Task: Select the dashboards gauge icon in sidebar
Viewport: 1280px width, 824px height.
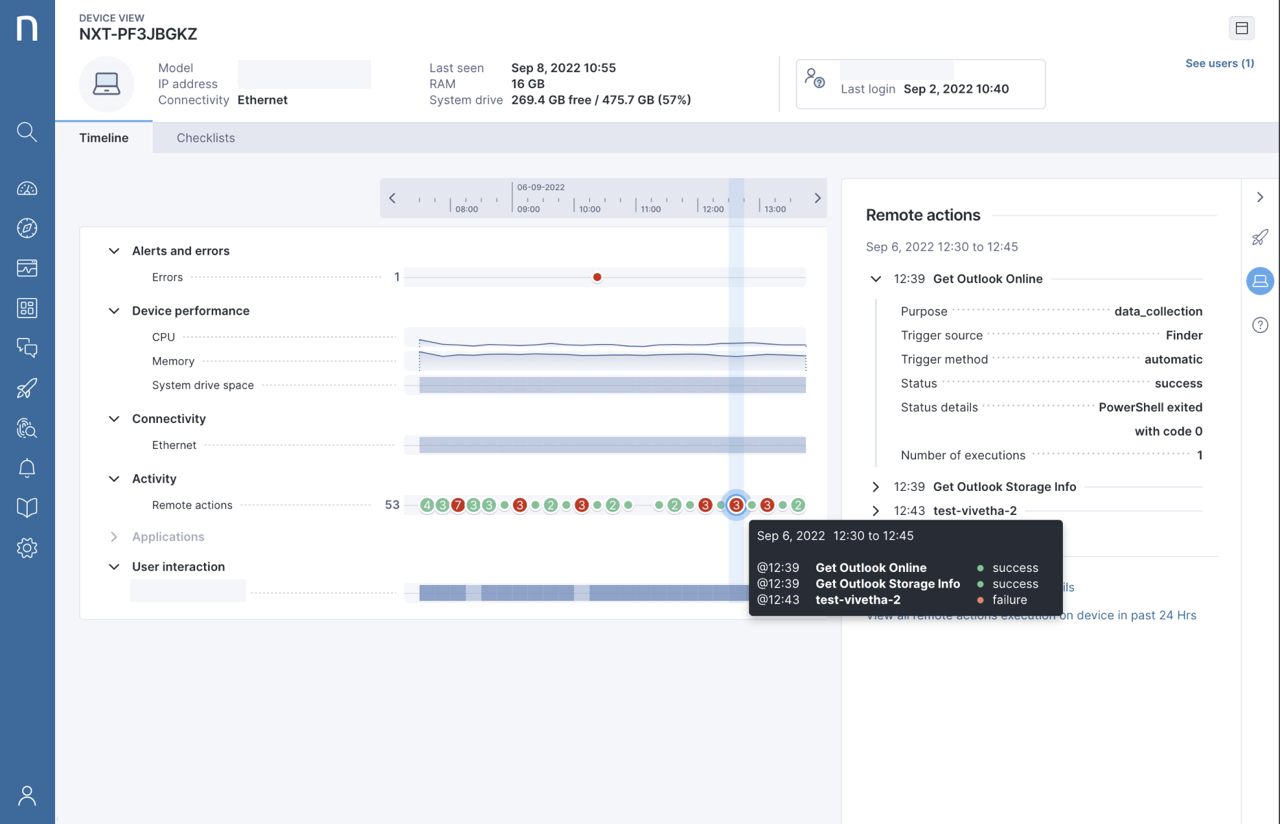Action: coord(27,188)
